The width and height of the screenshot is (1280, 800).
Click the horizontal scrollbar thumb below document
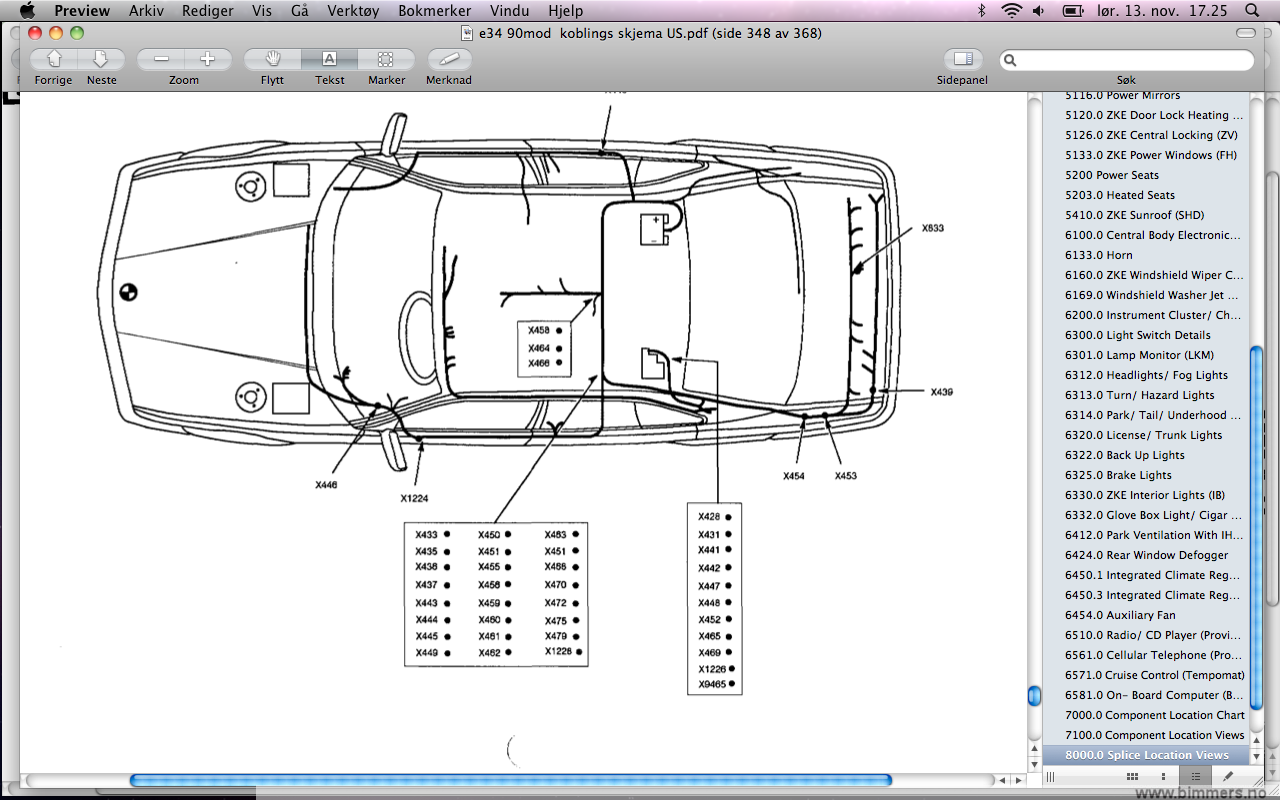click(510, 780)
